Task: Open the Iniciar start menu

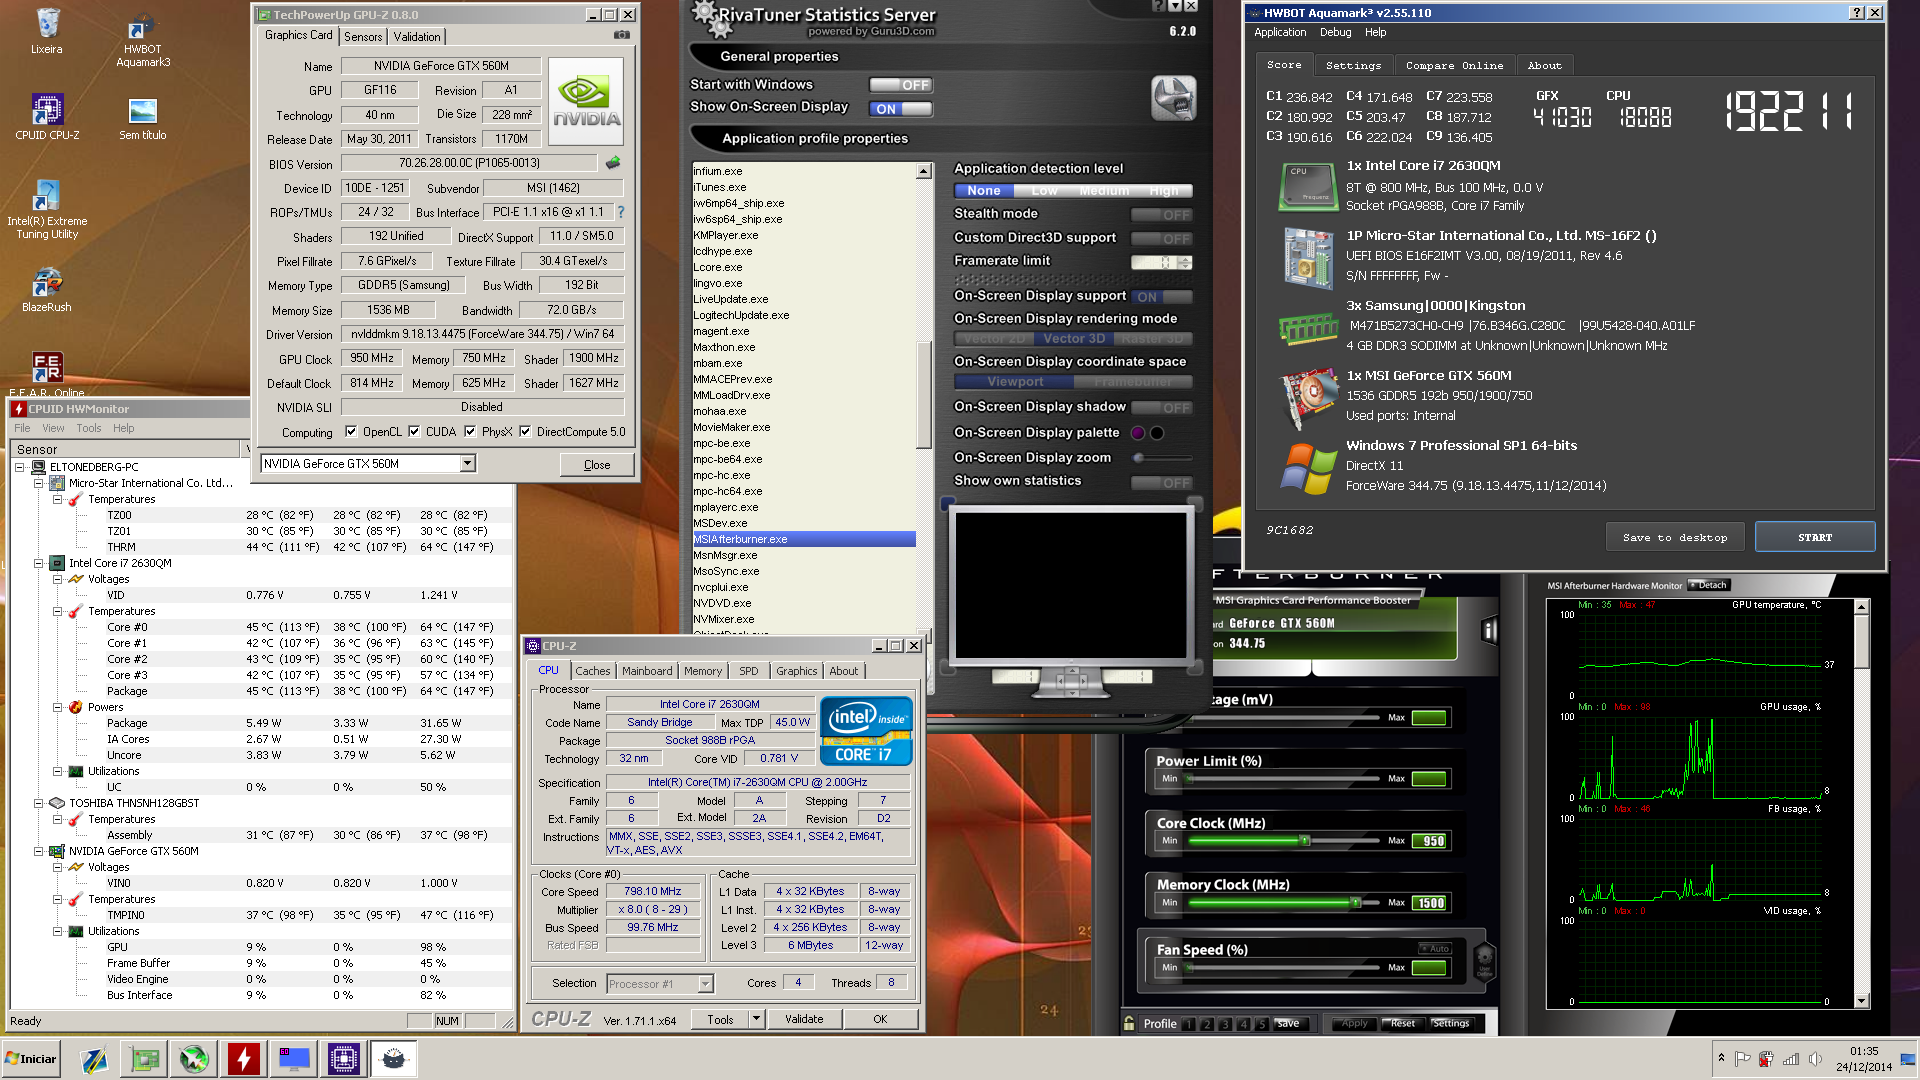Action: (x=31, y=1058)
